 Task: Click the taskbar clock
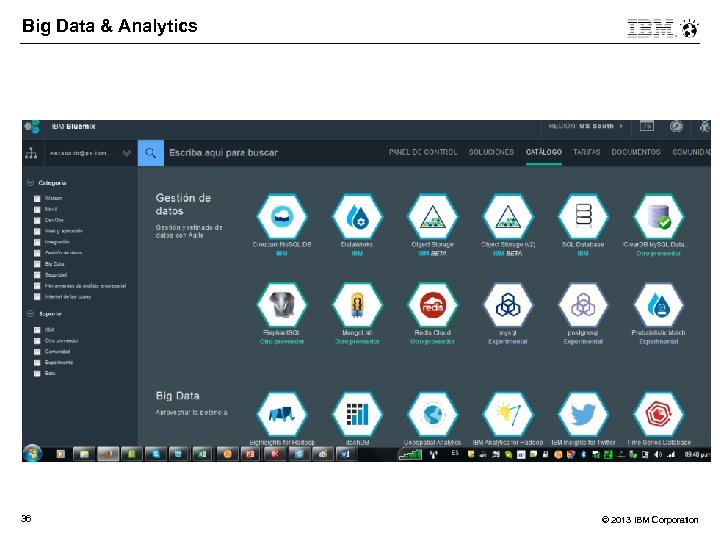point(698,455)
